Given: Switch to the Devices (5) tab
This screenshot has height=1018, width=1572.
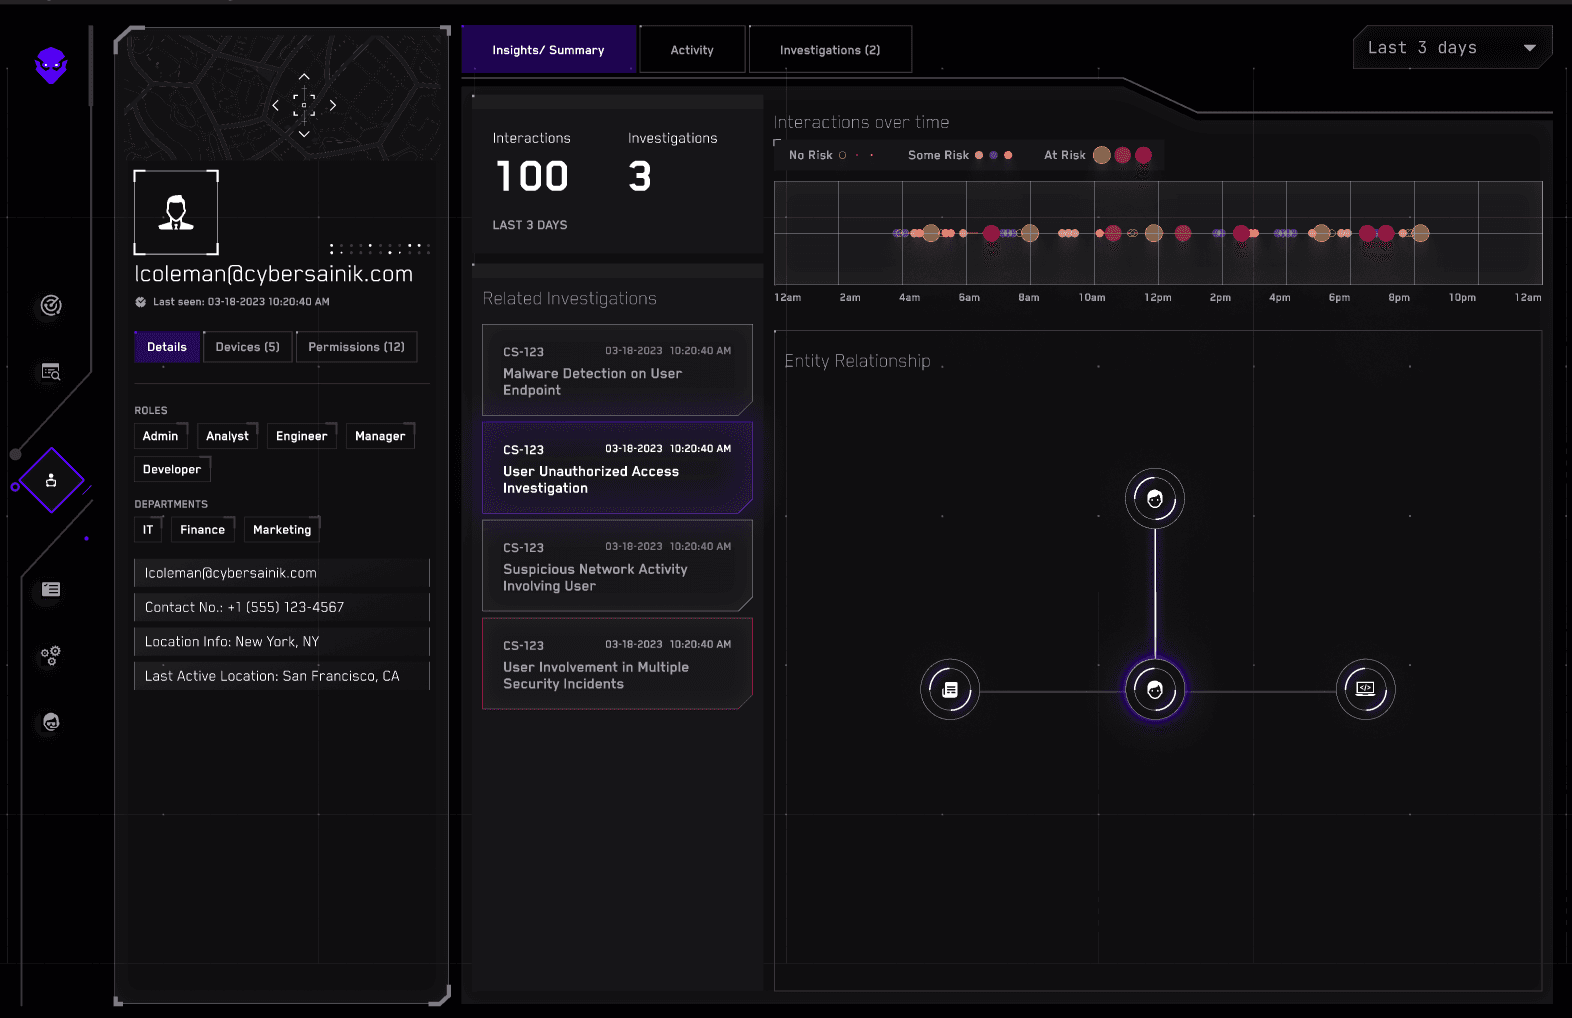Looking at the screenshot, I should (247, 347).
